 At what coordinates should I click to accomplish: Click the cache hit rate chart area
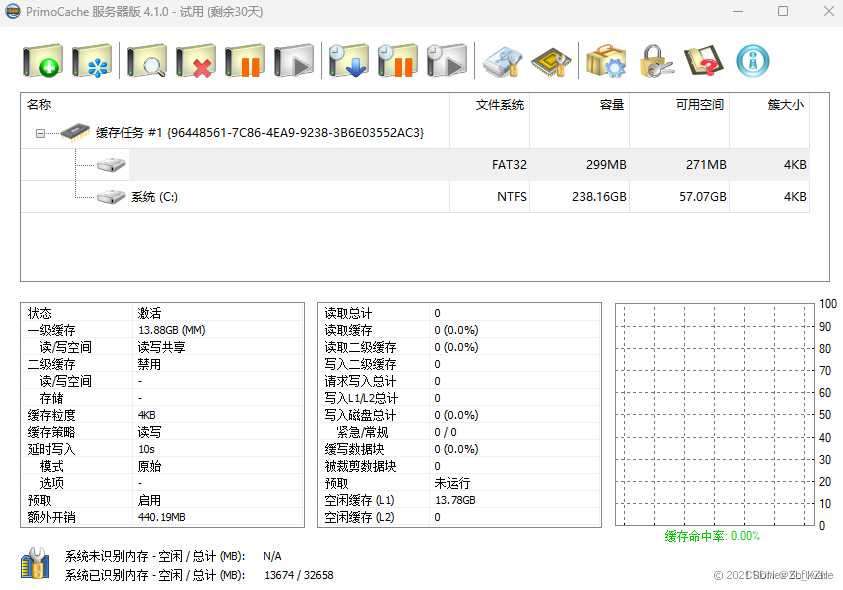pos(715,415)
